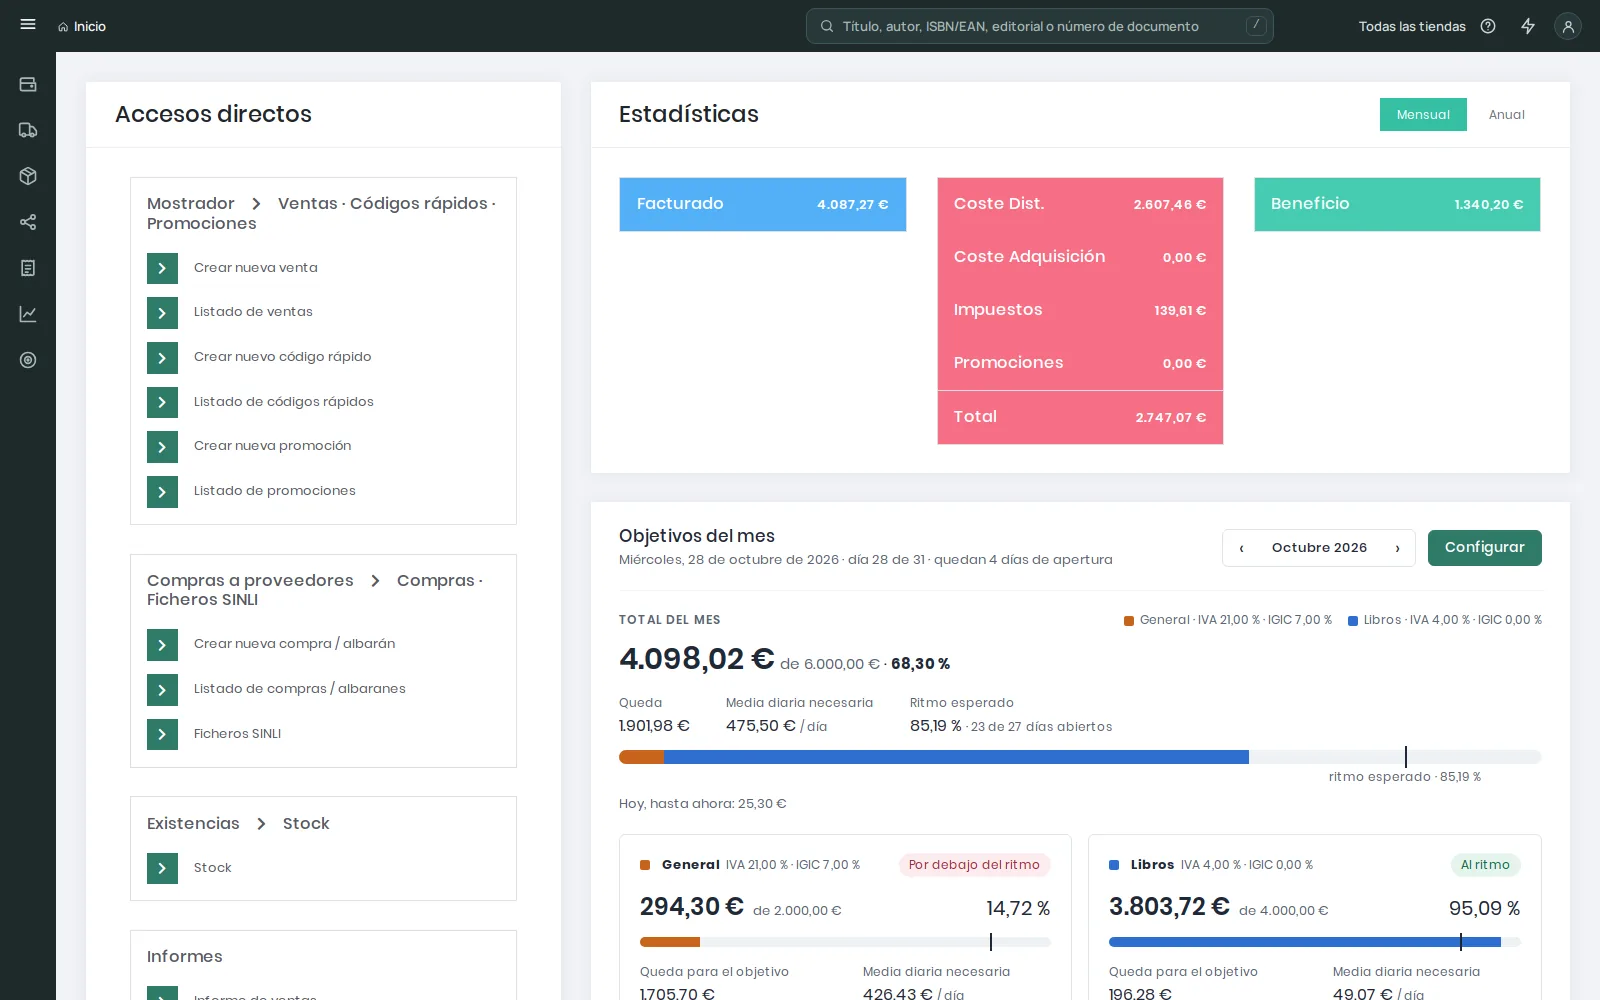Screen dimensions: 1600x1000
Task: Click arrow icon beside Listado de promociones
Action: (162, 492)
